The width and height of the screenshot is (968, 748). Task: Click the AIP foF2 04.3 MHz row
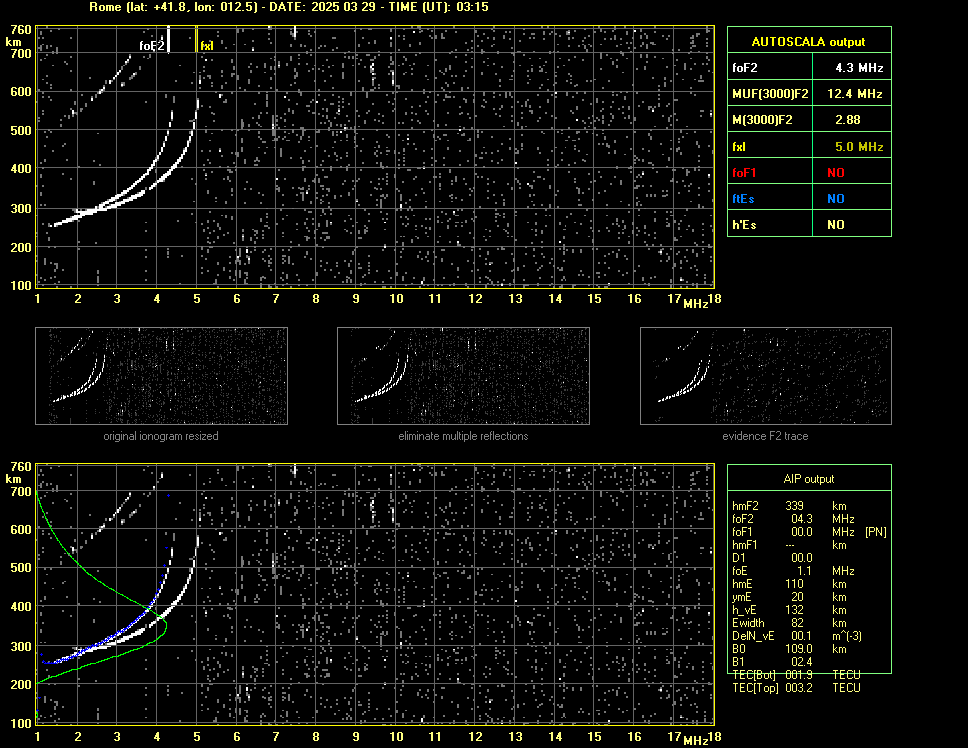click(x=793, y=518)
